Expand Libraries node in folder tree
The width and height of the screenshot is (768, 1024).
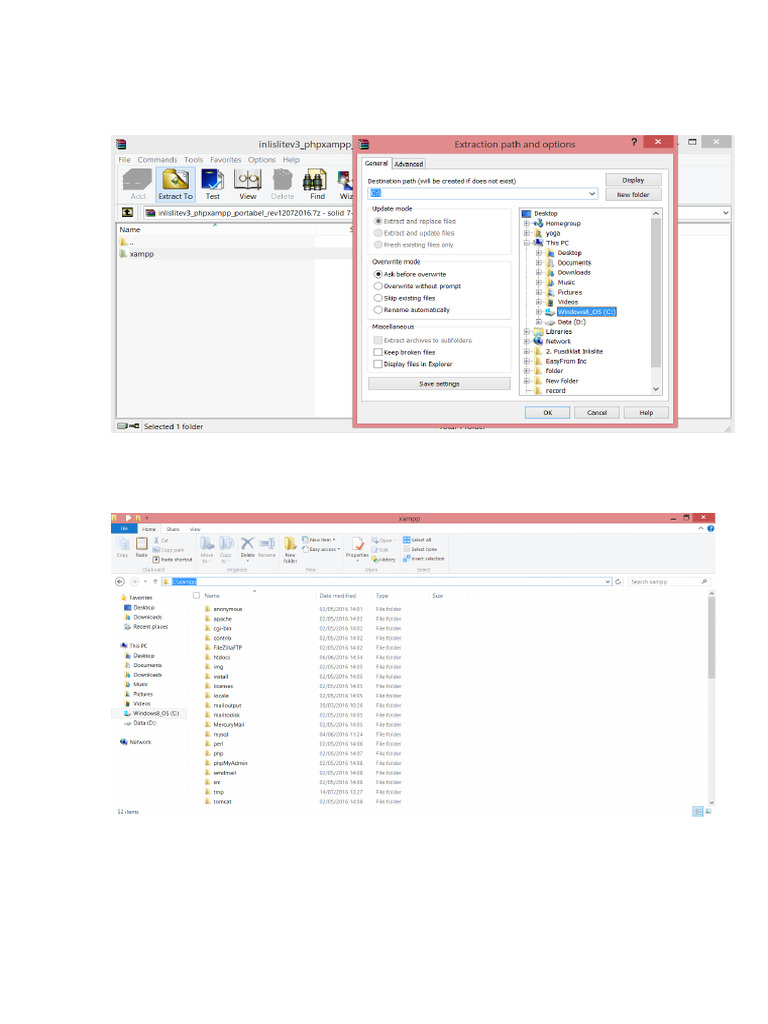(526, 332)
